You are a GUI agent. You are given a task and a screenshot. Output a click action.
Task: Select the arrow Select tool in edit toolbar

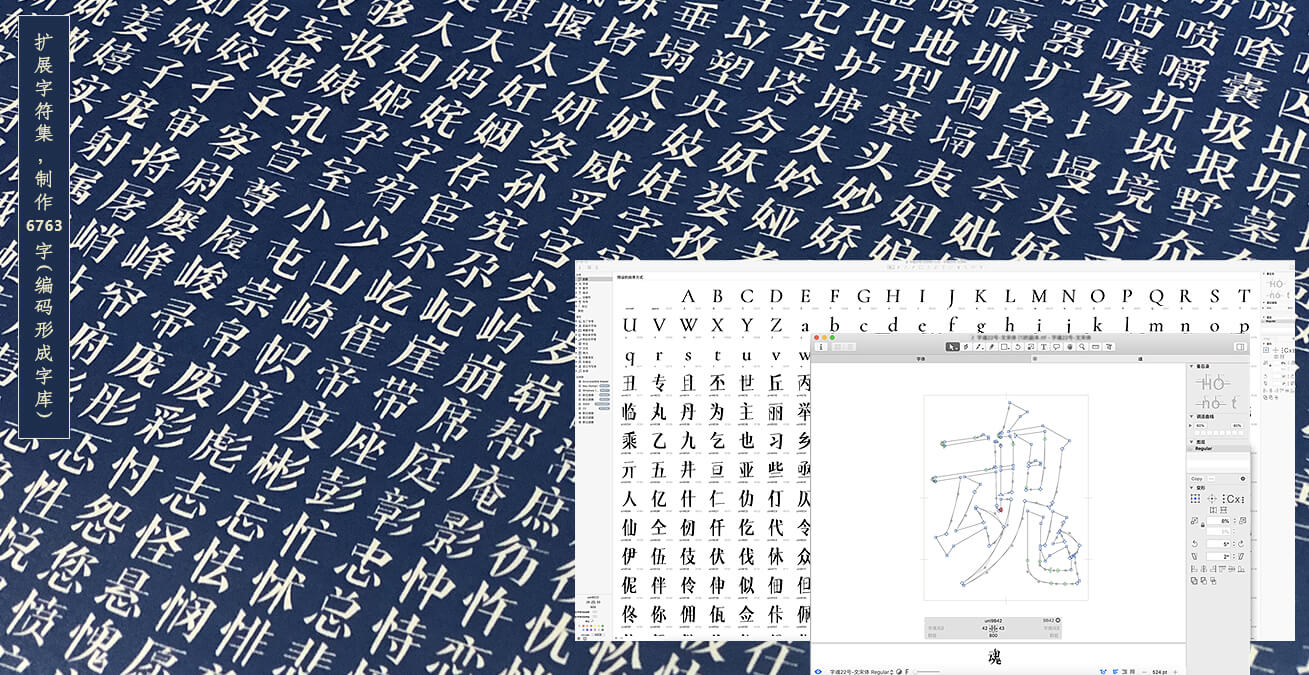(x=952, y=347)
